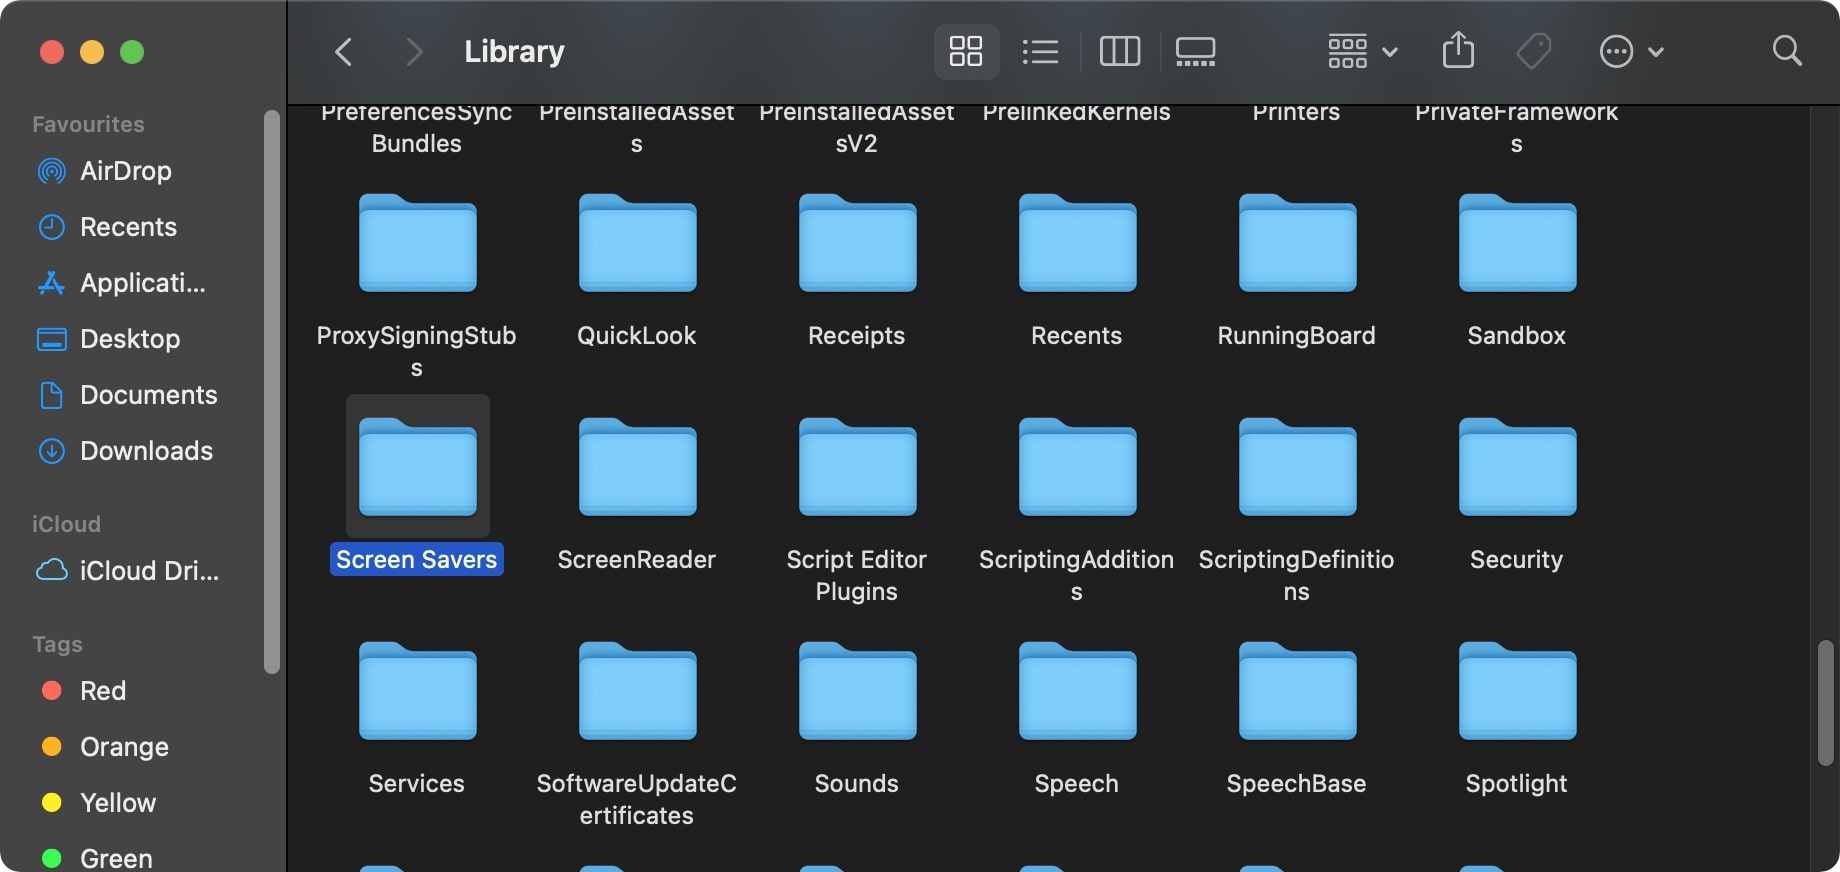Click the main file area scrollbar

1826,703
